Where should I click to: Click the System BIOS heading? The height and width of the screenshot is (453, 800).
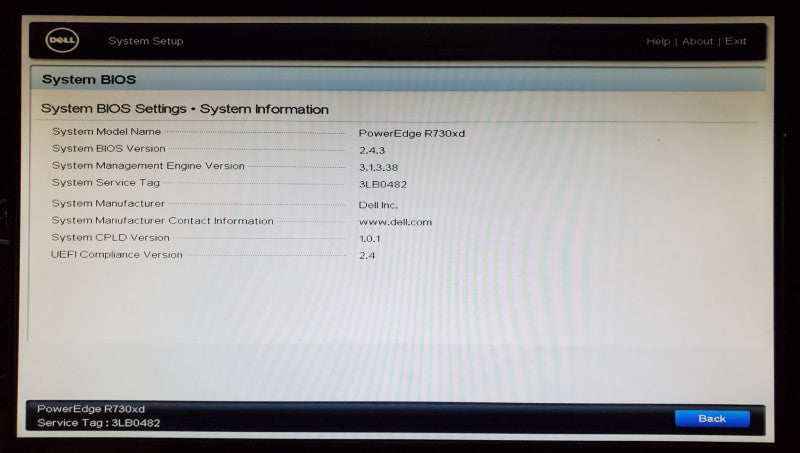89,80
